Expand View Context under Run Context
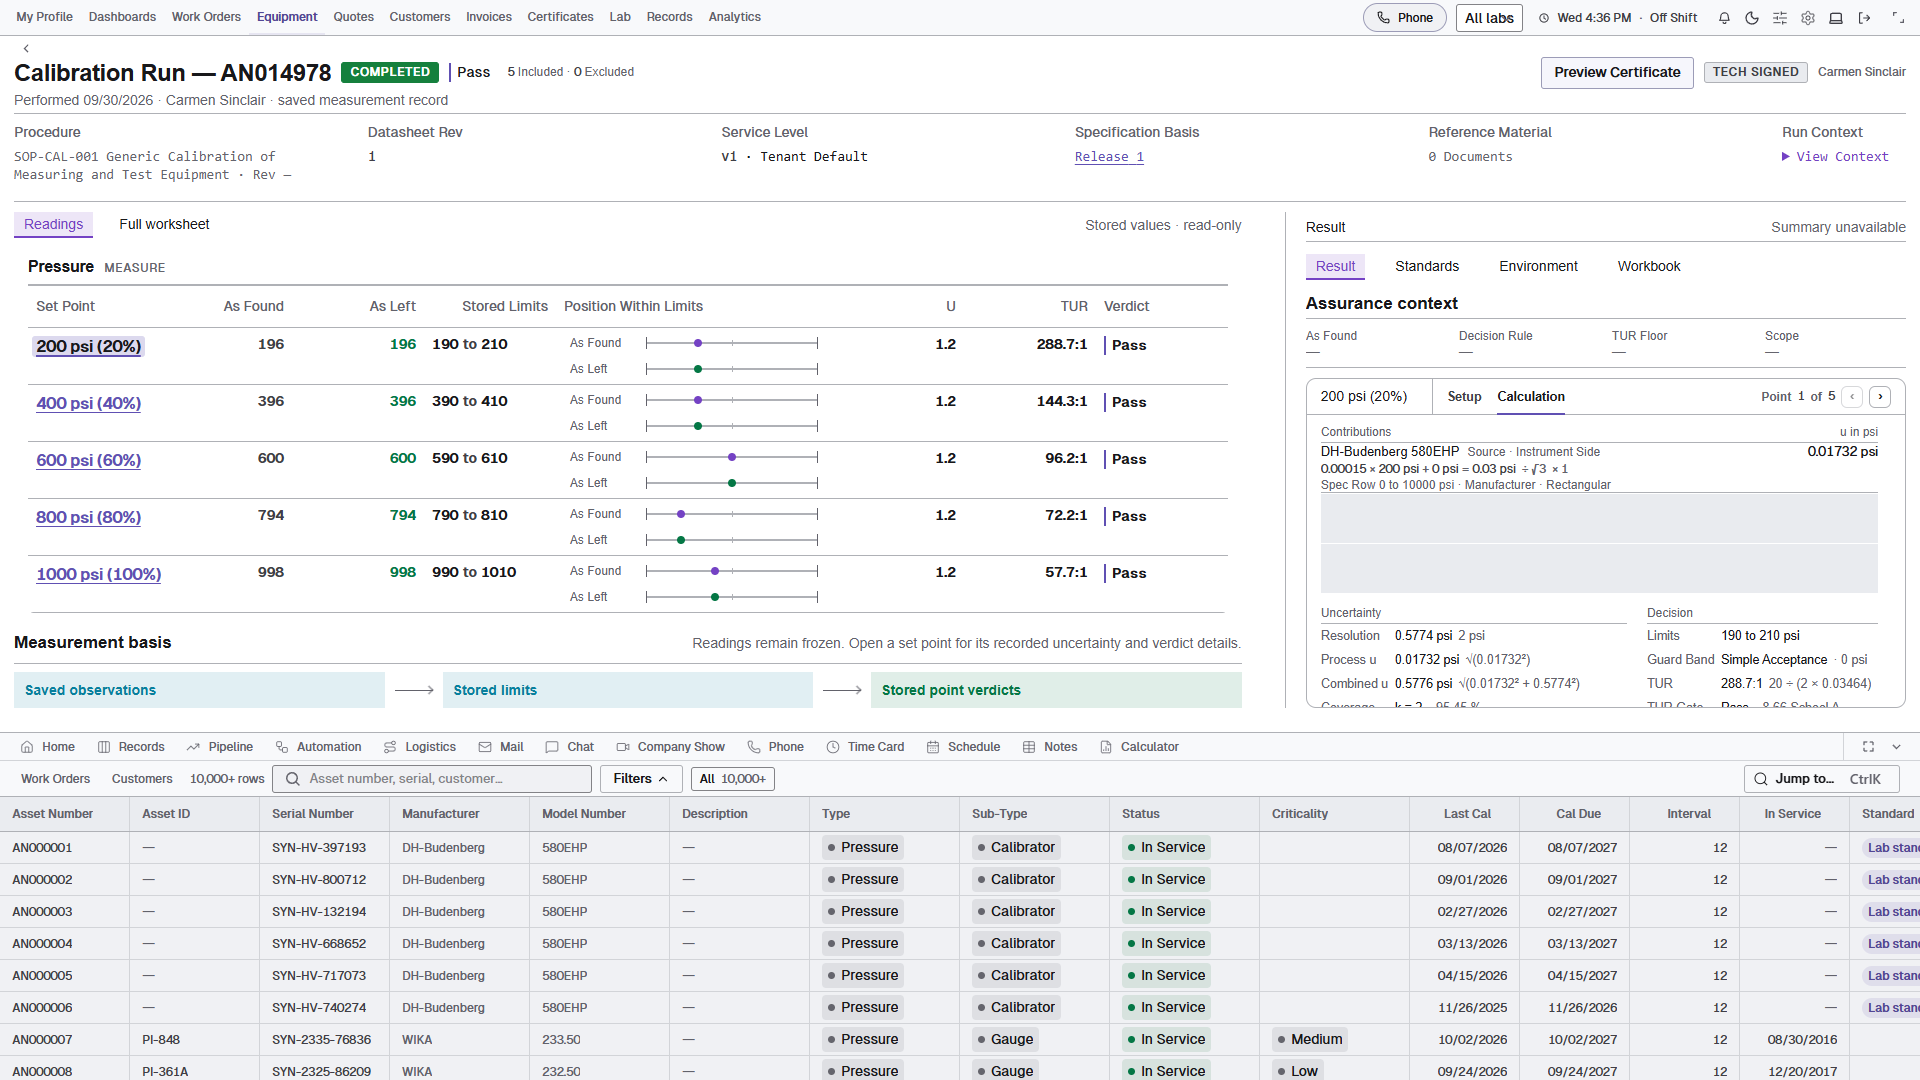 click(x=1835, y=157)
